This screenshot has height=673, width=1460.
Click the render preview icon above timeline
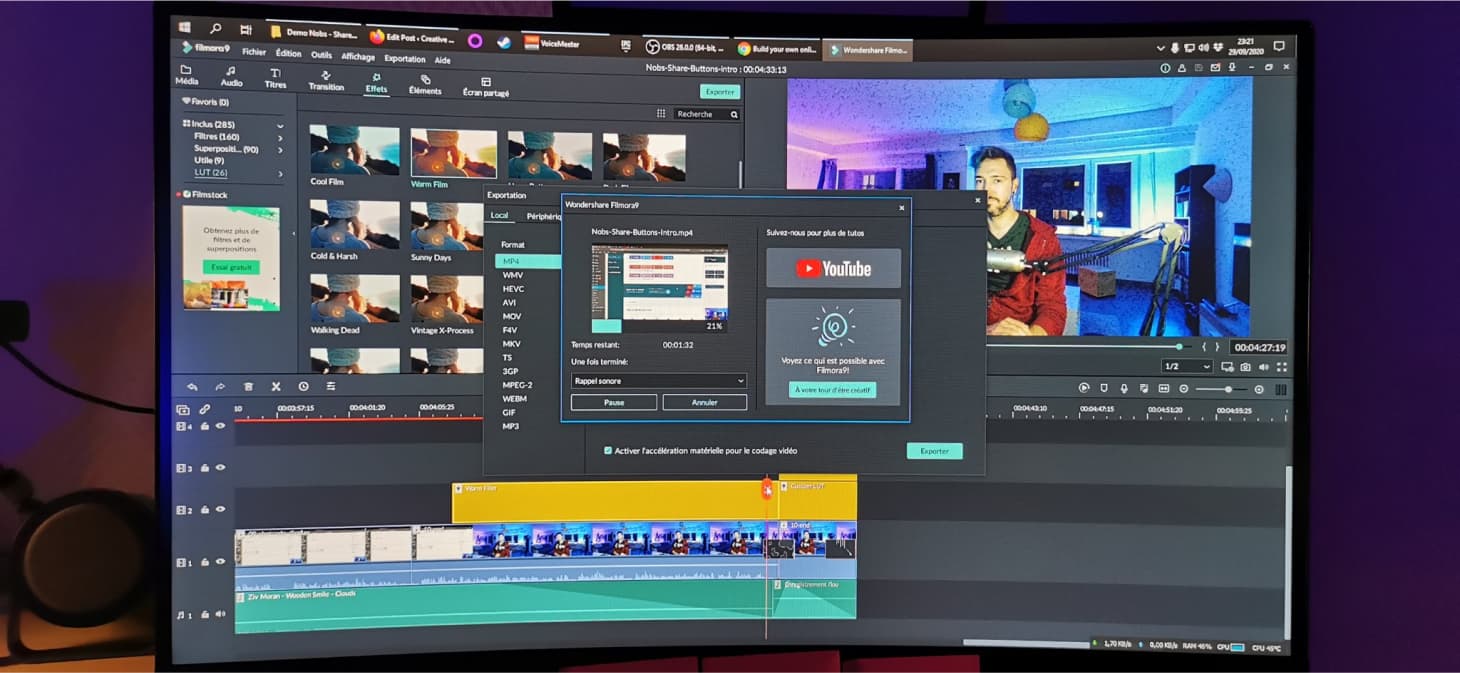coord(1084,388)
